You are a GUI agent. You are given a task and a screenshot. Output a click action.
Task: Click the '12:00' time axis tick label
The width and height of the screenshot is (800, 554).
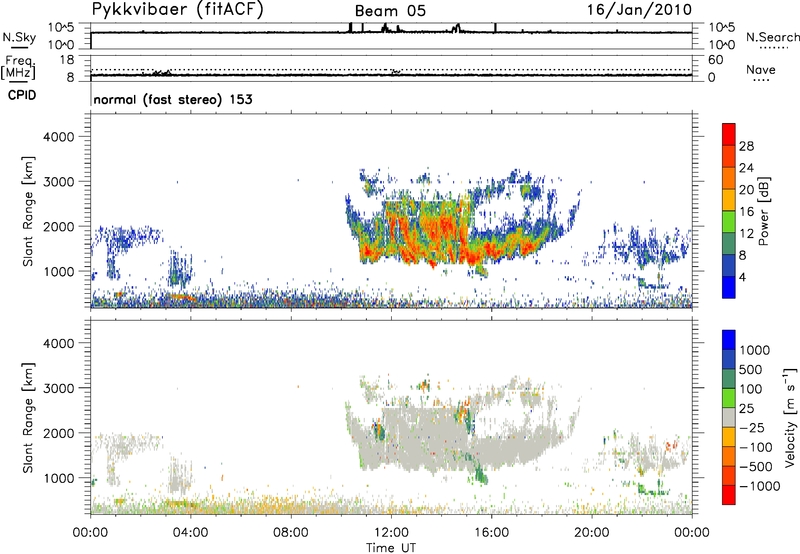tap(391, 533)
